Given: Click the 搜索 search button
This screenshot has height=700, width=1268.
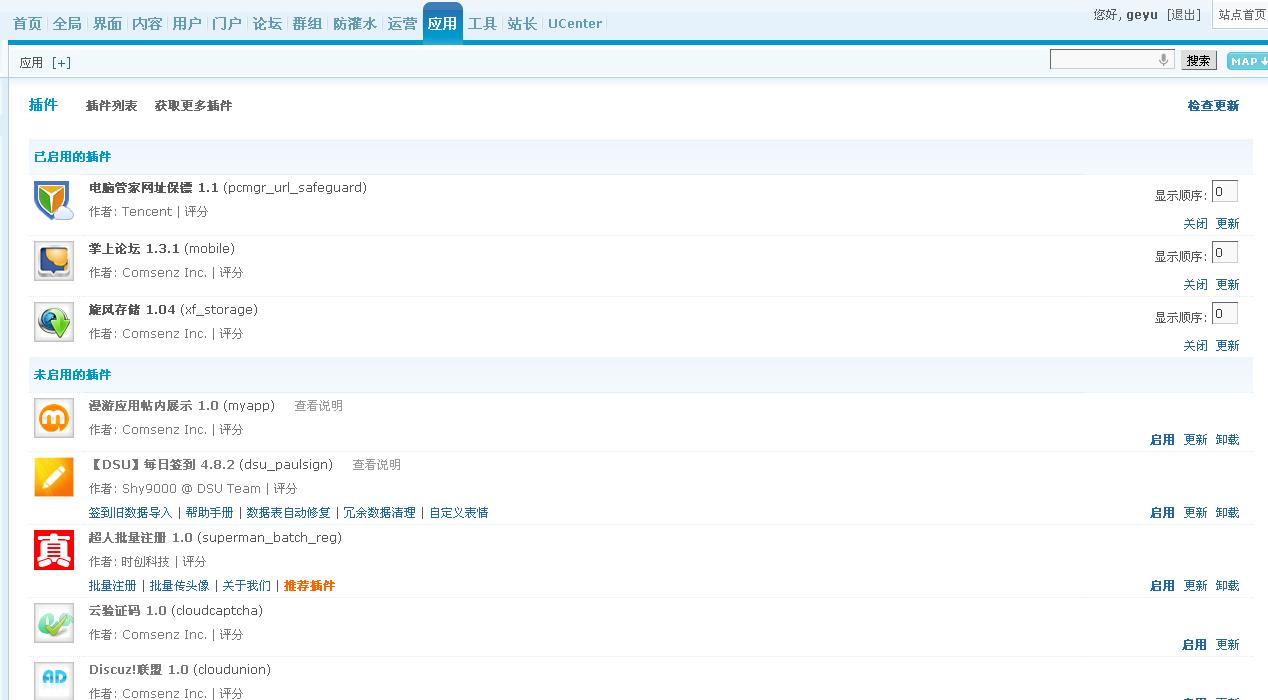Looking at the screenshot, I should click(1198, 61).
